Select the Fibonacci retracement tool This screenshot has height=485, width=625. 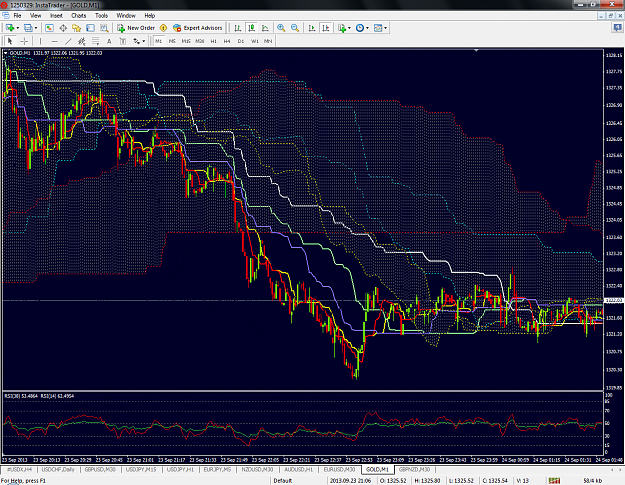[96, 41]
